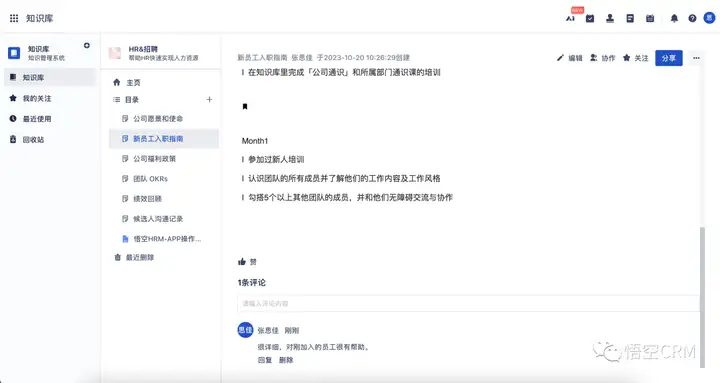The width and height of the screenshot is (720, 383).
Task: Click the bookmark marker in document
Action: [x=245, y=107]
